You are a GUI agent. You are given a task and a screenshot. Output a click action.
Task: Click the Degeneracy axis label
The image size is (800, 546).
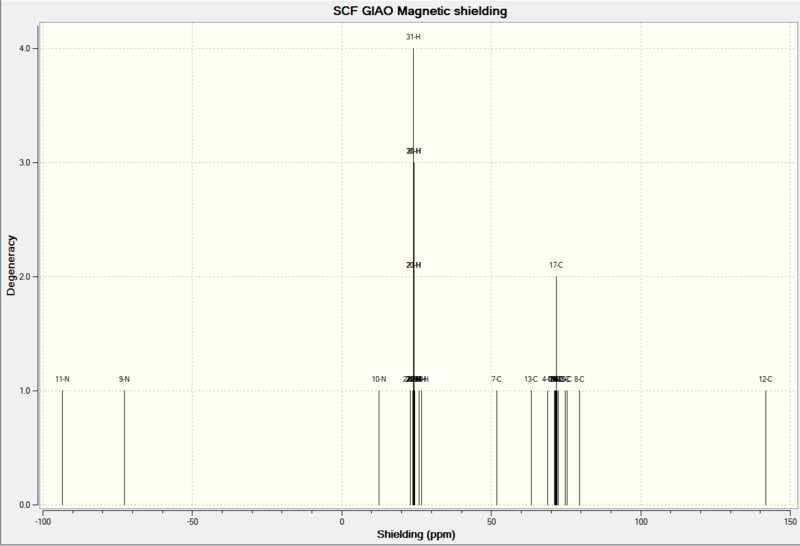(11, 265)
